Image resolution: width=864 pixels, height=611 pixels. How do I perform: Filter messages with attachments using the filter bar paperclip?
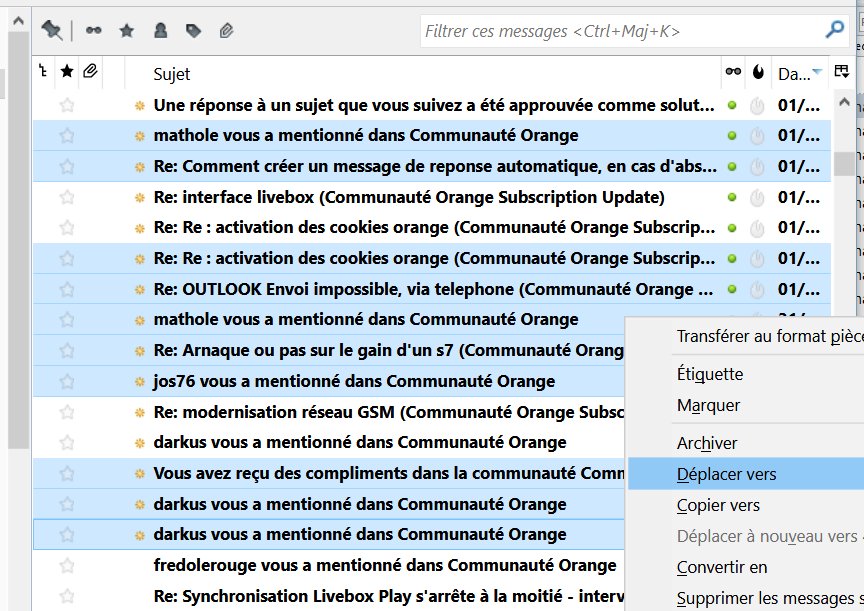(227, 31)
